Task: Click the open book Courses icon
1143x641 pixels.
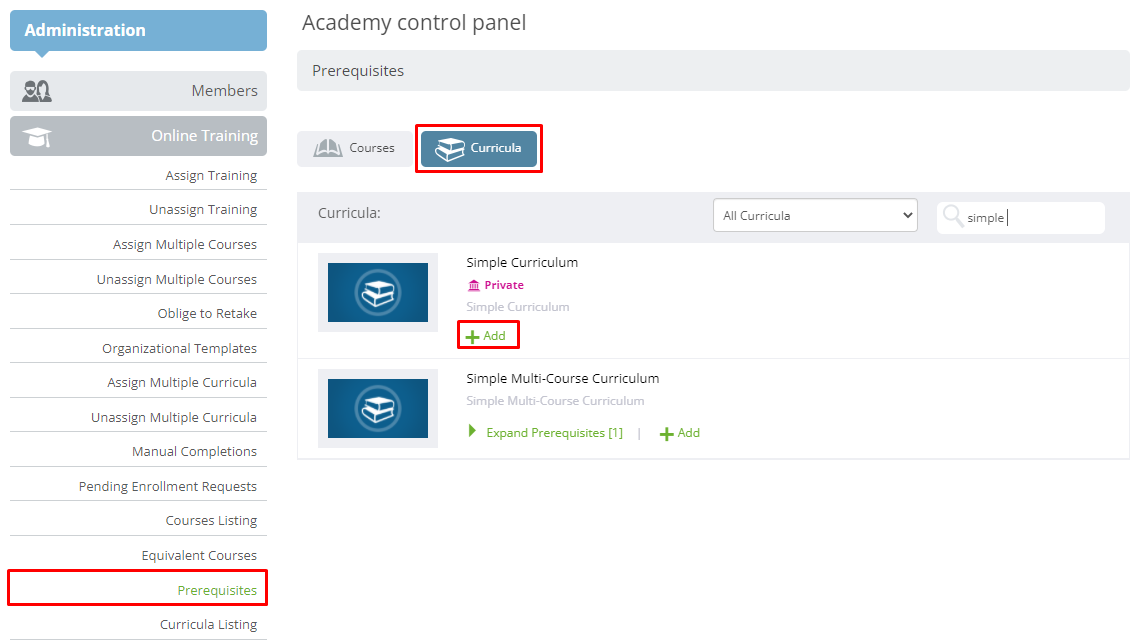Action: (327, 148)
